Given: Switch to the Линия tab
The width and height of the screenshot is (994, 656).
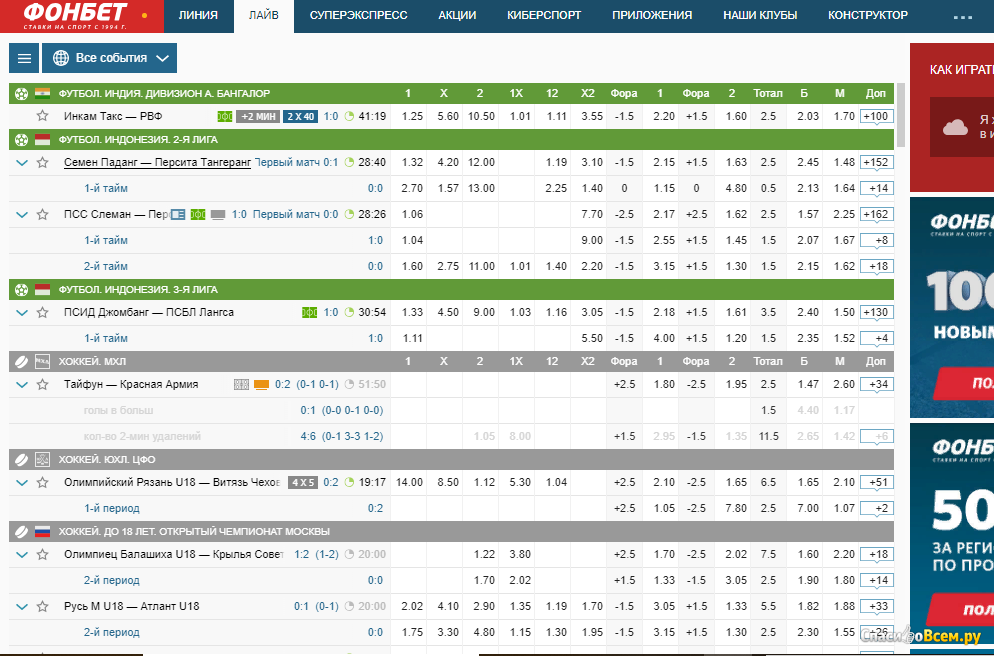Looking at the screenshot, I should tap(198, 15).
